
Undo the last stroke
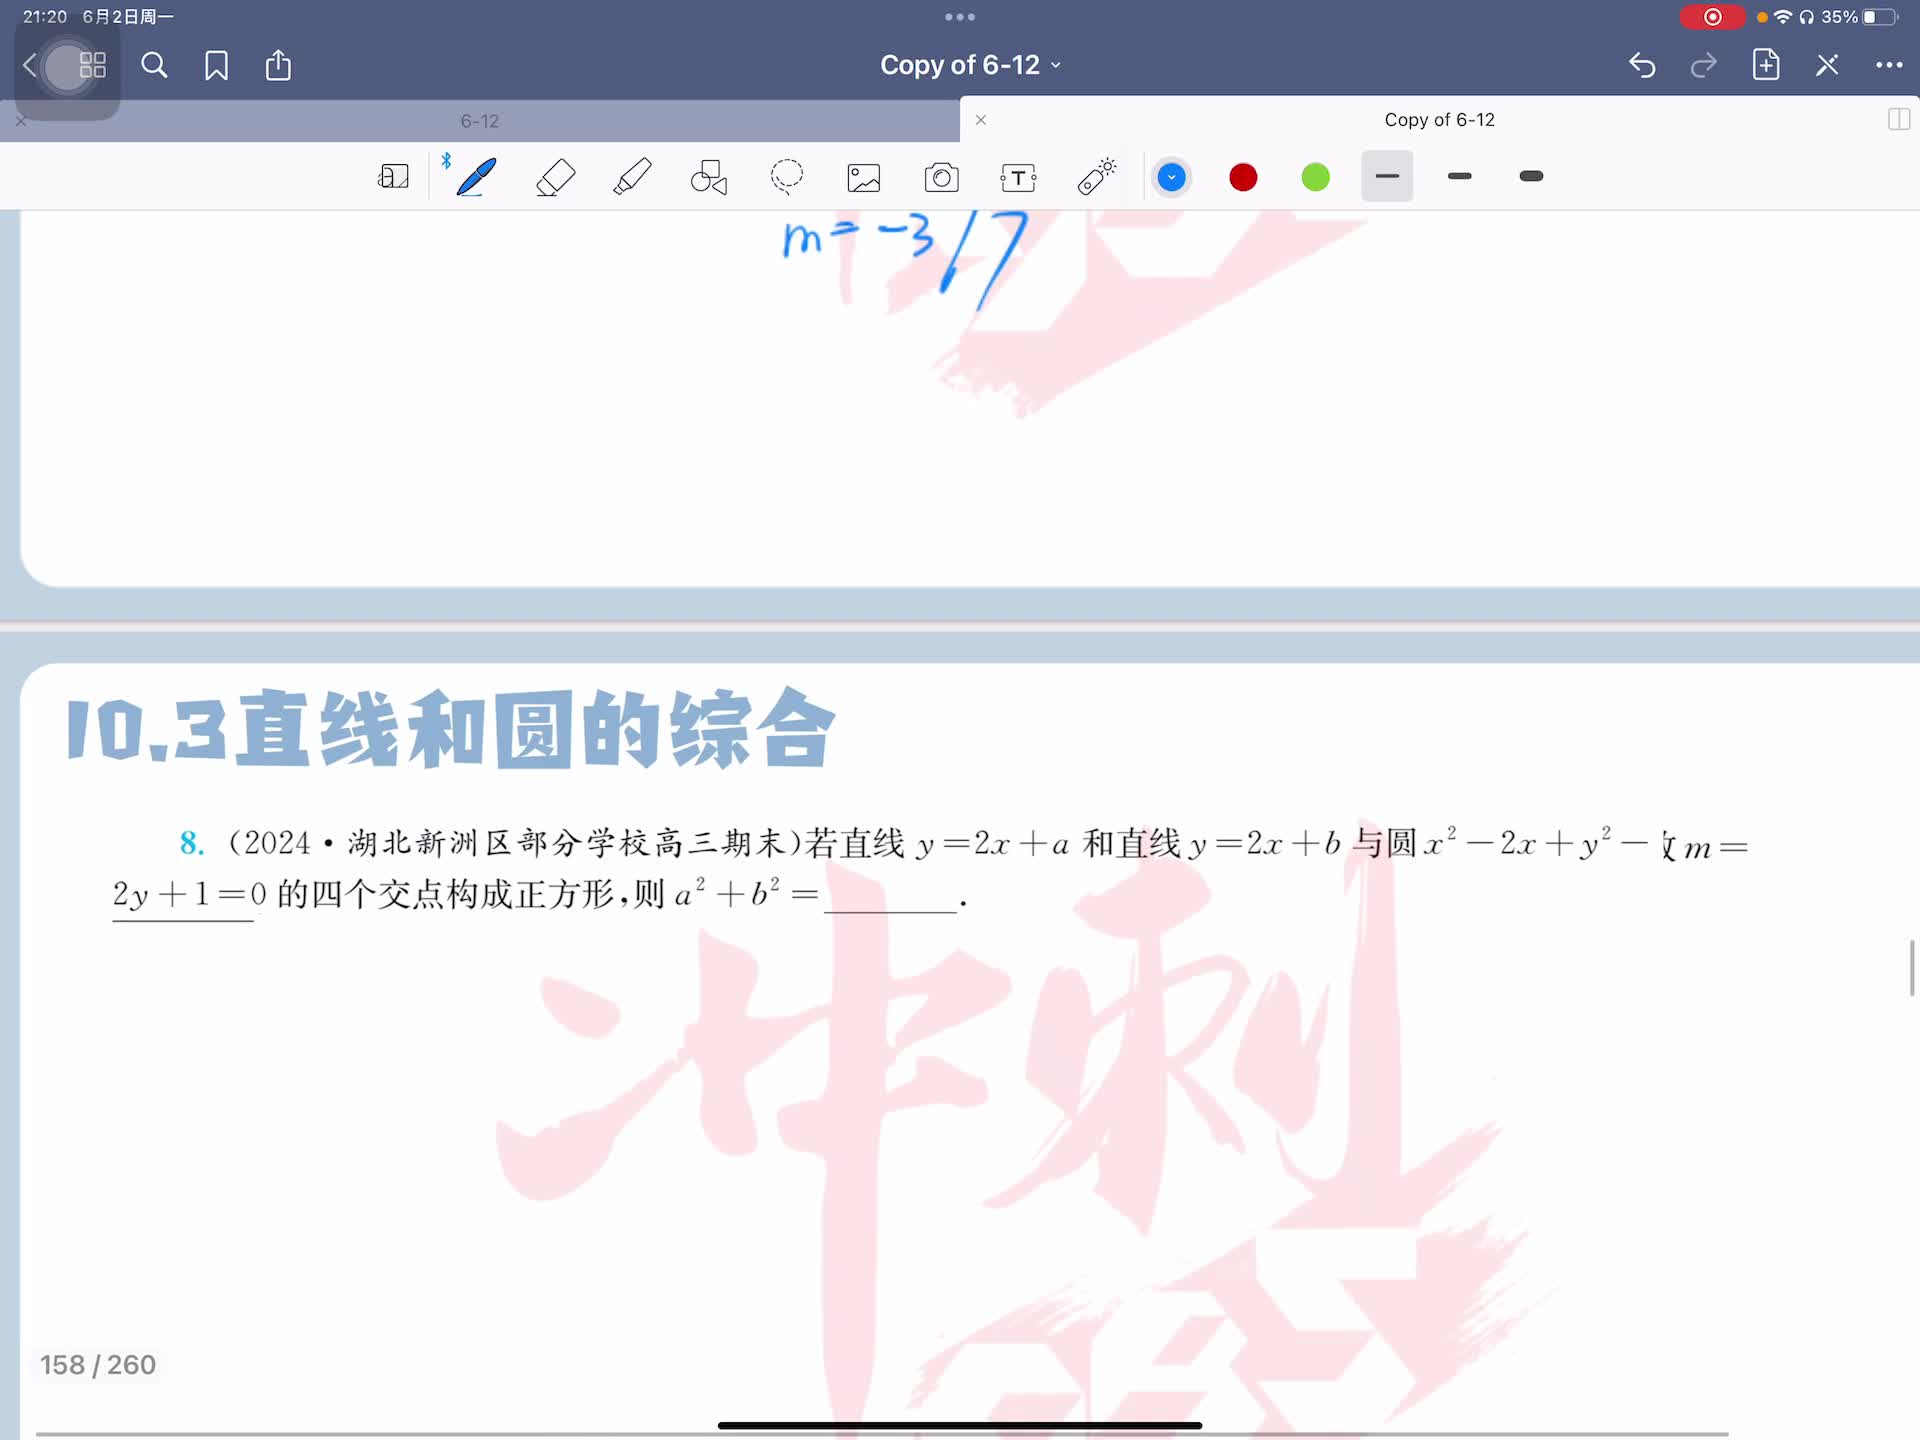(x=1642, y=65)
